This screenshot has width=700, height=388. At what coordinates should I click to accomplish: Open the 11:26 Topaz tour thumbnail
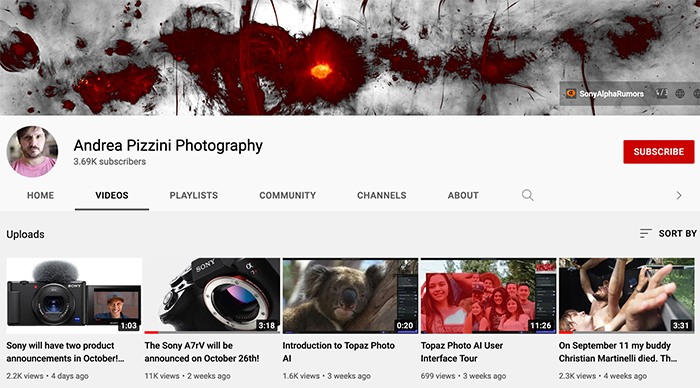tap(488, 296)
